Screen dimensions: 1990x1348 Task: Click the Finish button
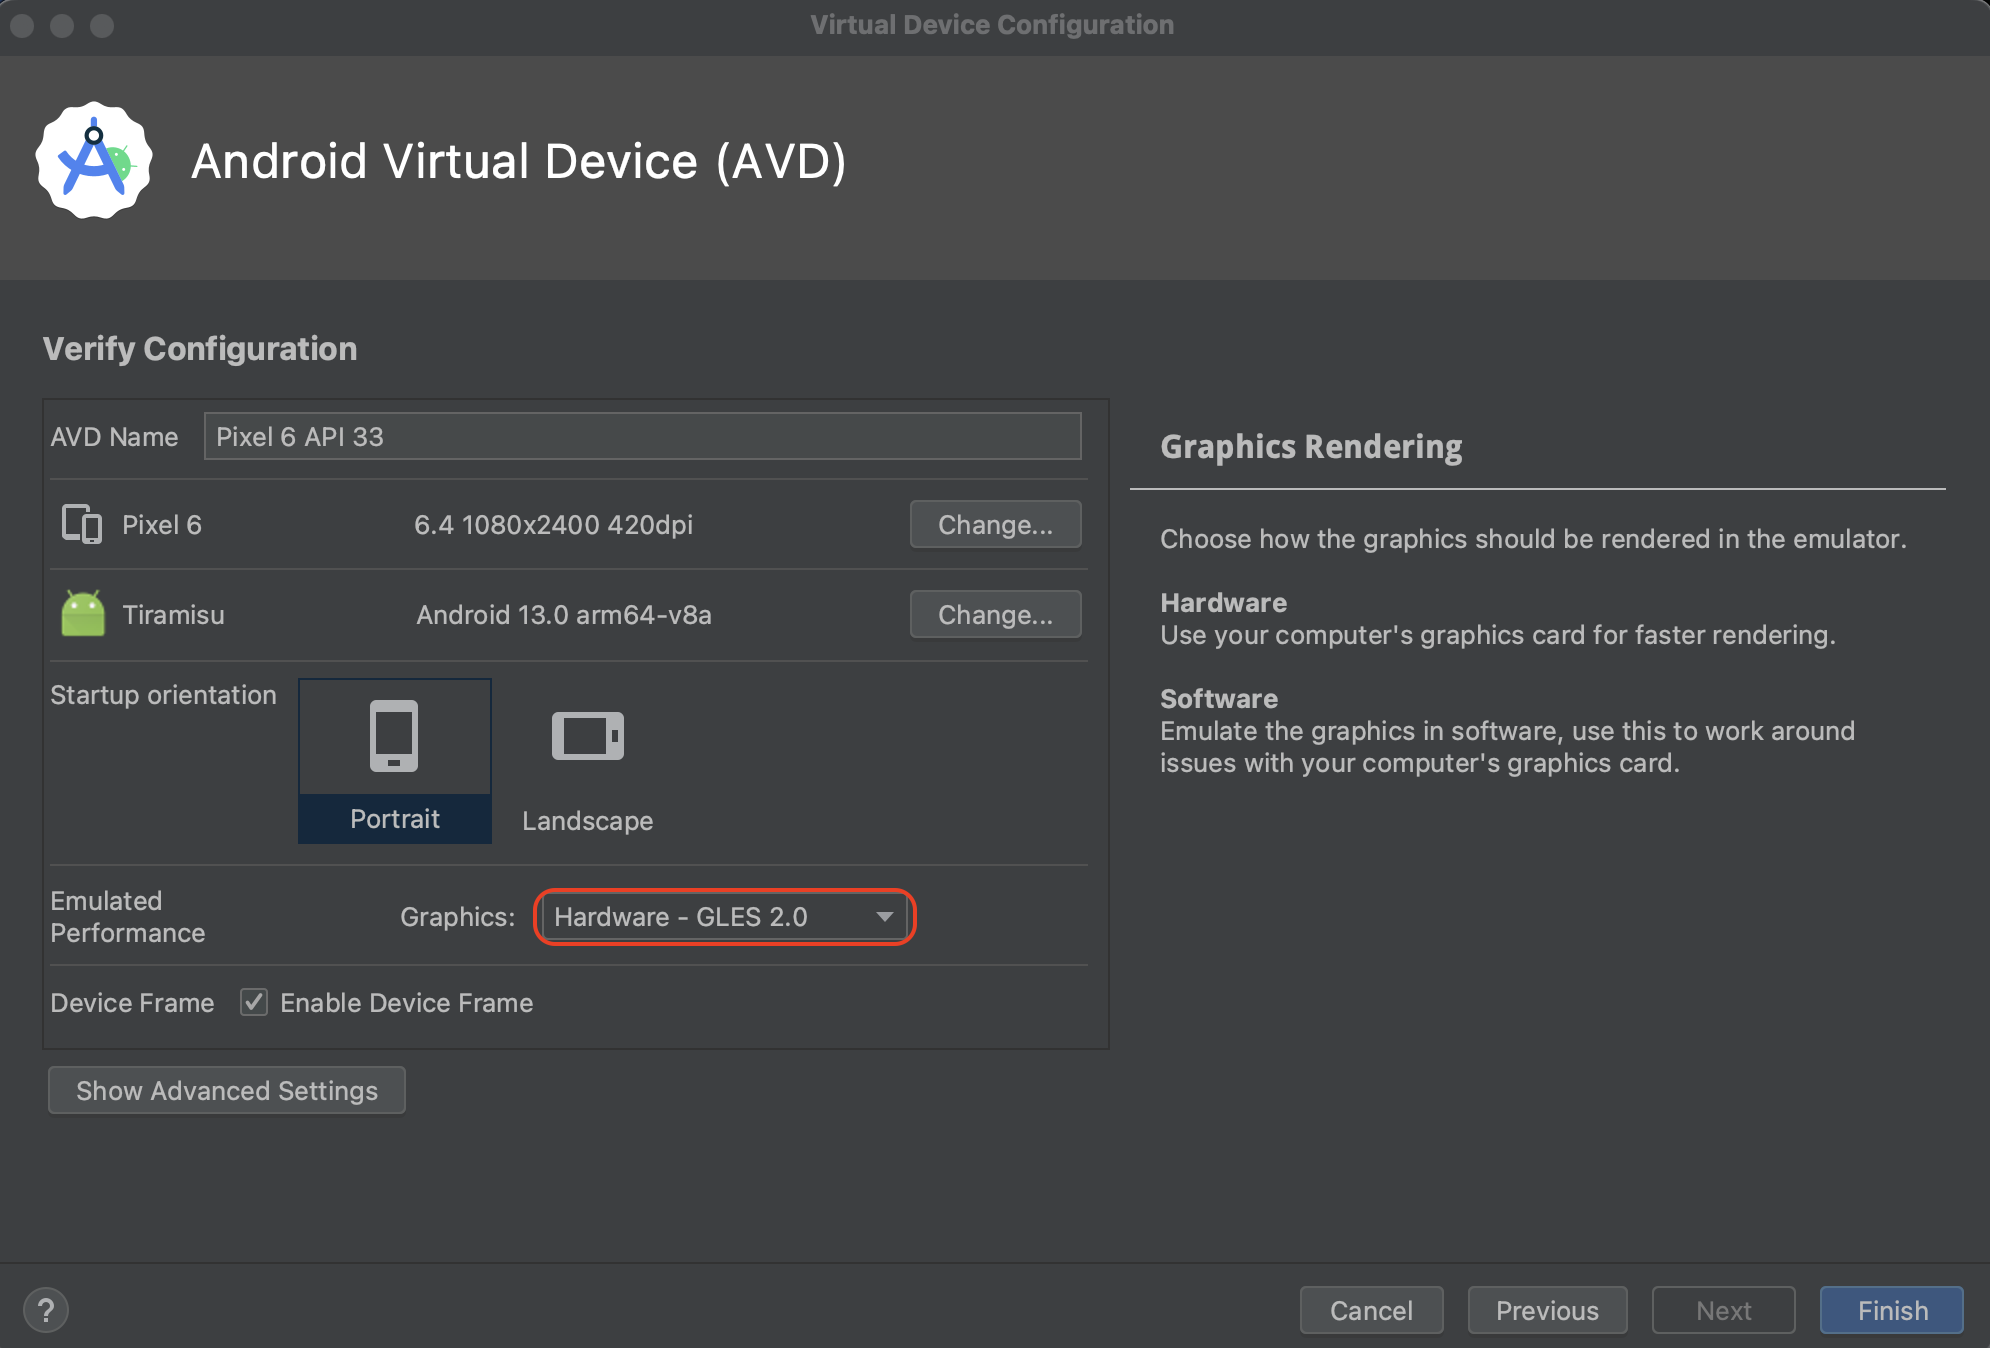coord(1891,1310)
